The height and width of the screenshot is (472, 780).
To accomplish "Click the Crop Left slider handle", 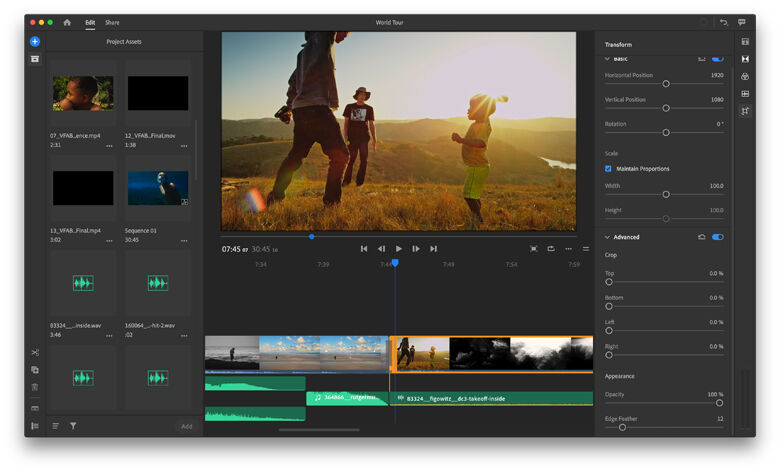I will [x=609, y=331].
